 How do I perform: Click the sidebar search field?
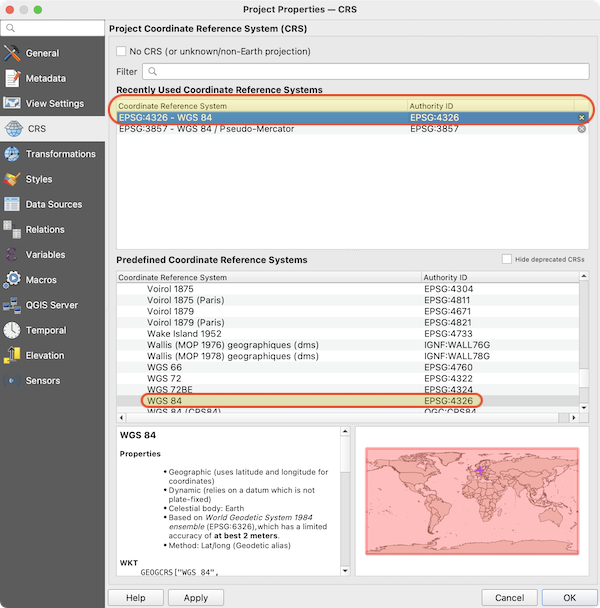52,28
